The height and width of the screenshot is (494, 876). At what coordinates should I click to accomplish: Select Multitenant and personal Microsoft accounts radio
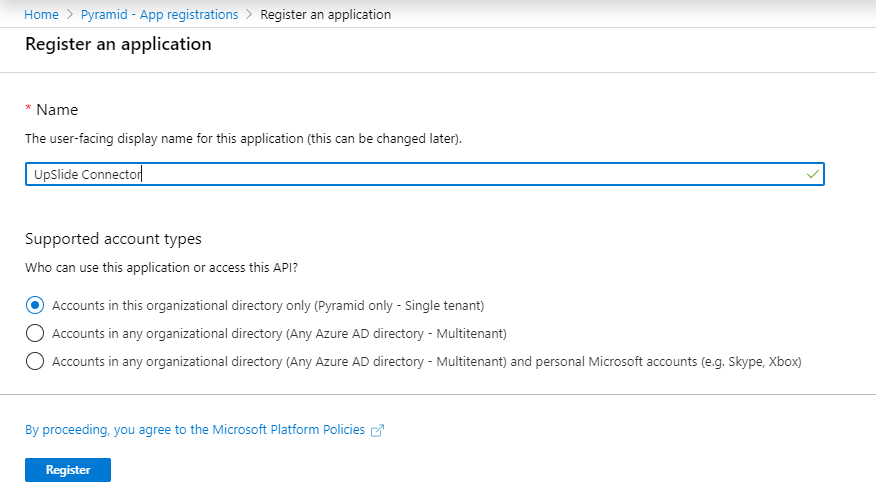pyautogui.click(x=35, y=361)
